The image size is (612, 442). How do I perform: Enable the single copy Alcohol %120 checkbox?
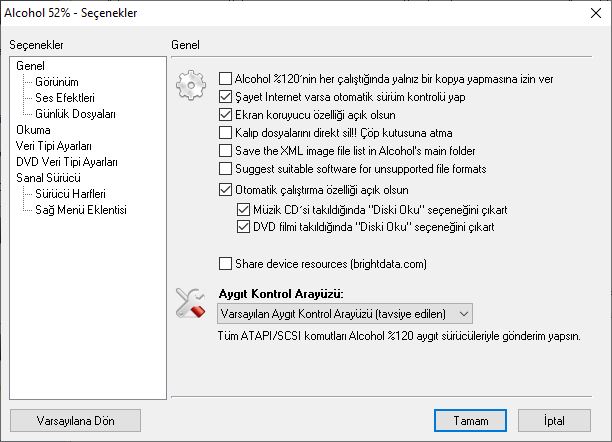tap(225, 78)
